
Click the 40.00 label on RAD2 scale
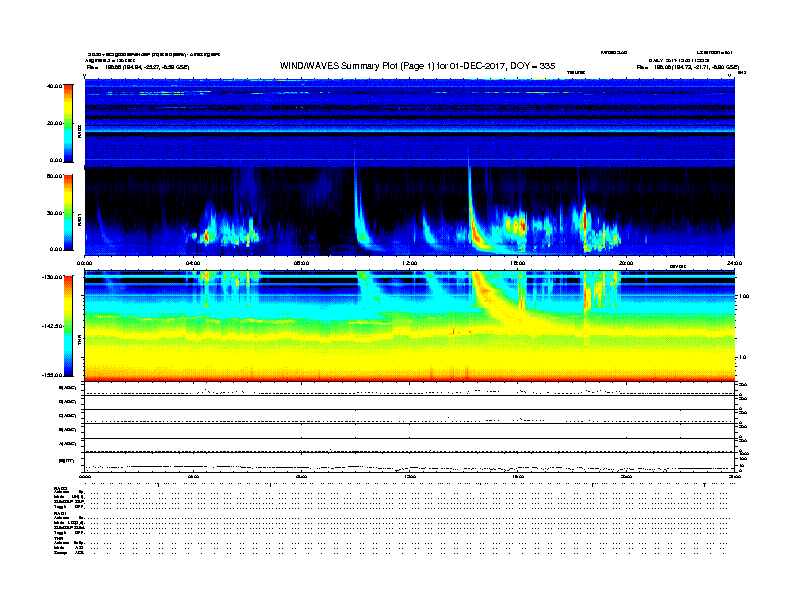pyautogui.click(x=54, y=86)
